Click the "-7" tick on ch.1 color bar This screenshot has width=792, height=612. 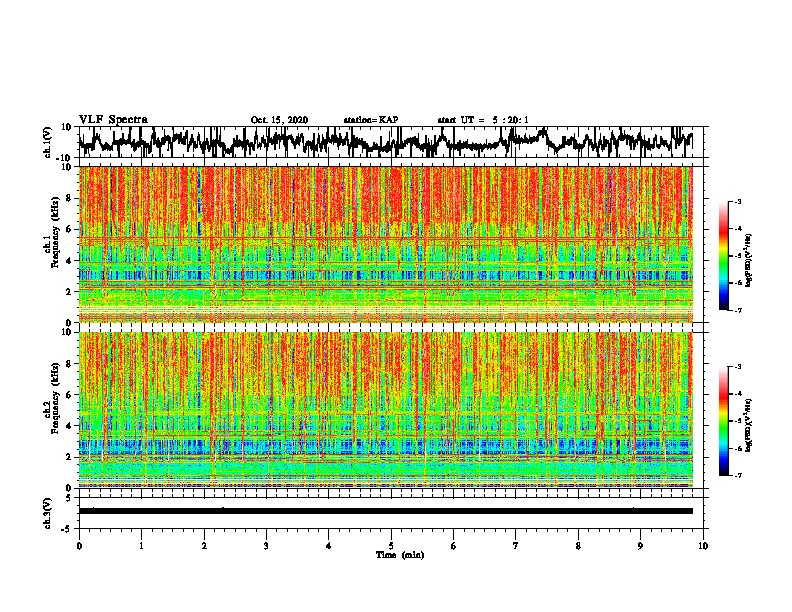[x=737, y=310]
